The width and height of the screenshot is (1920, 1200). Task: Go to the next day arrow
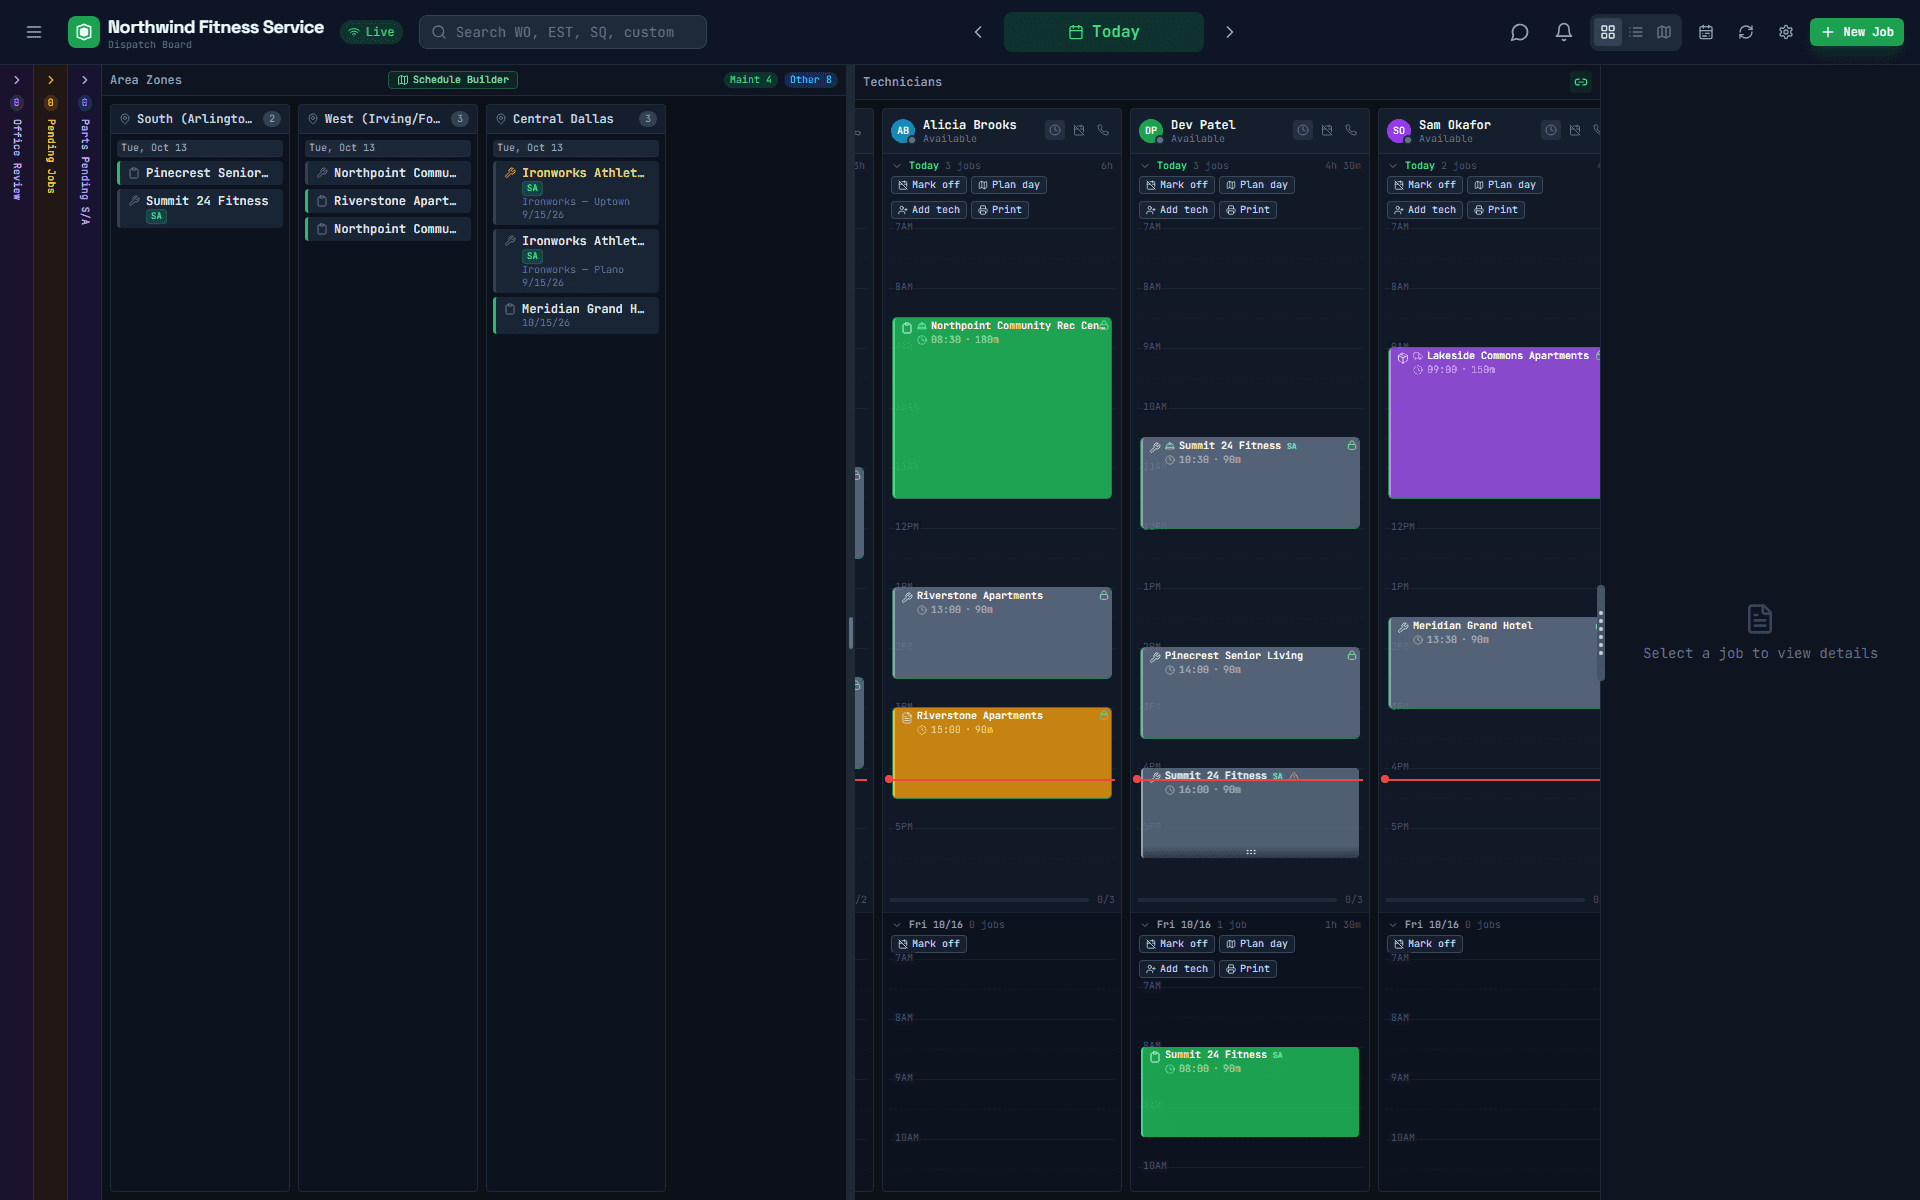(1230, 32)
